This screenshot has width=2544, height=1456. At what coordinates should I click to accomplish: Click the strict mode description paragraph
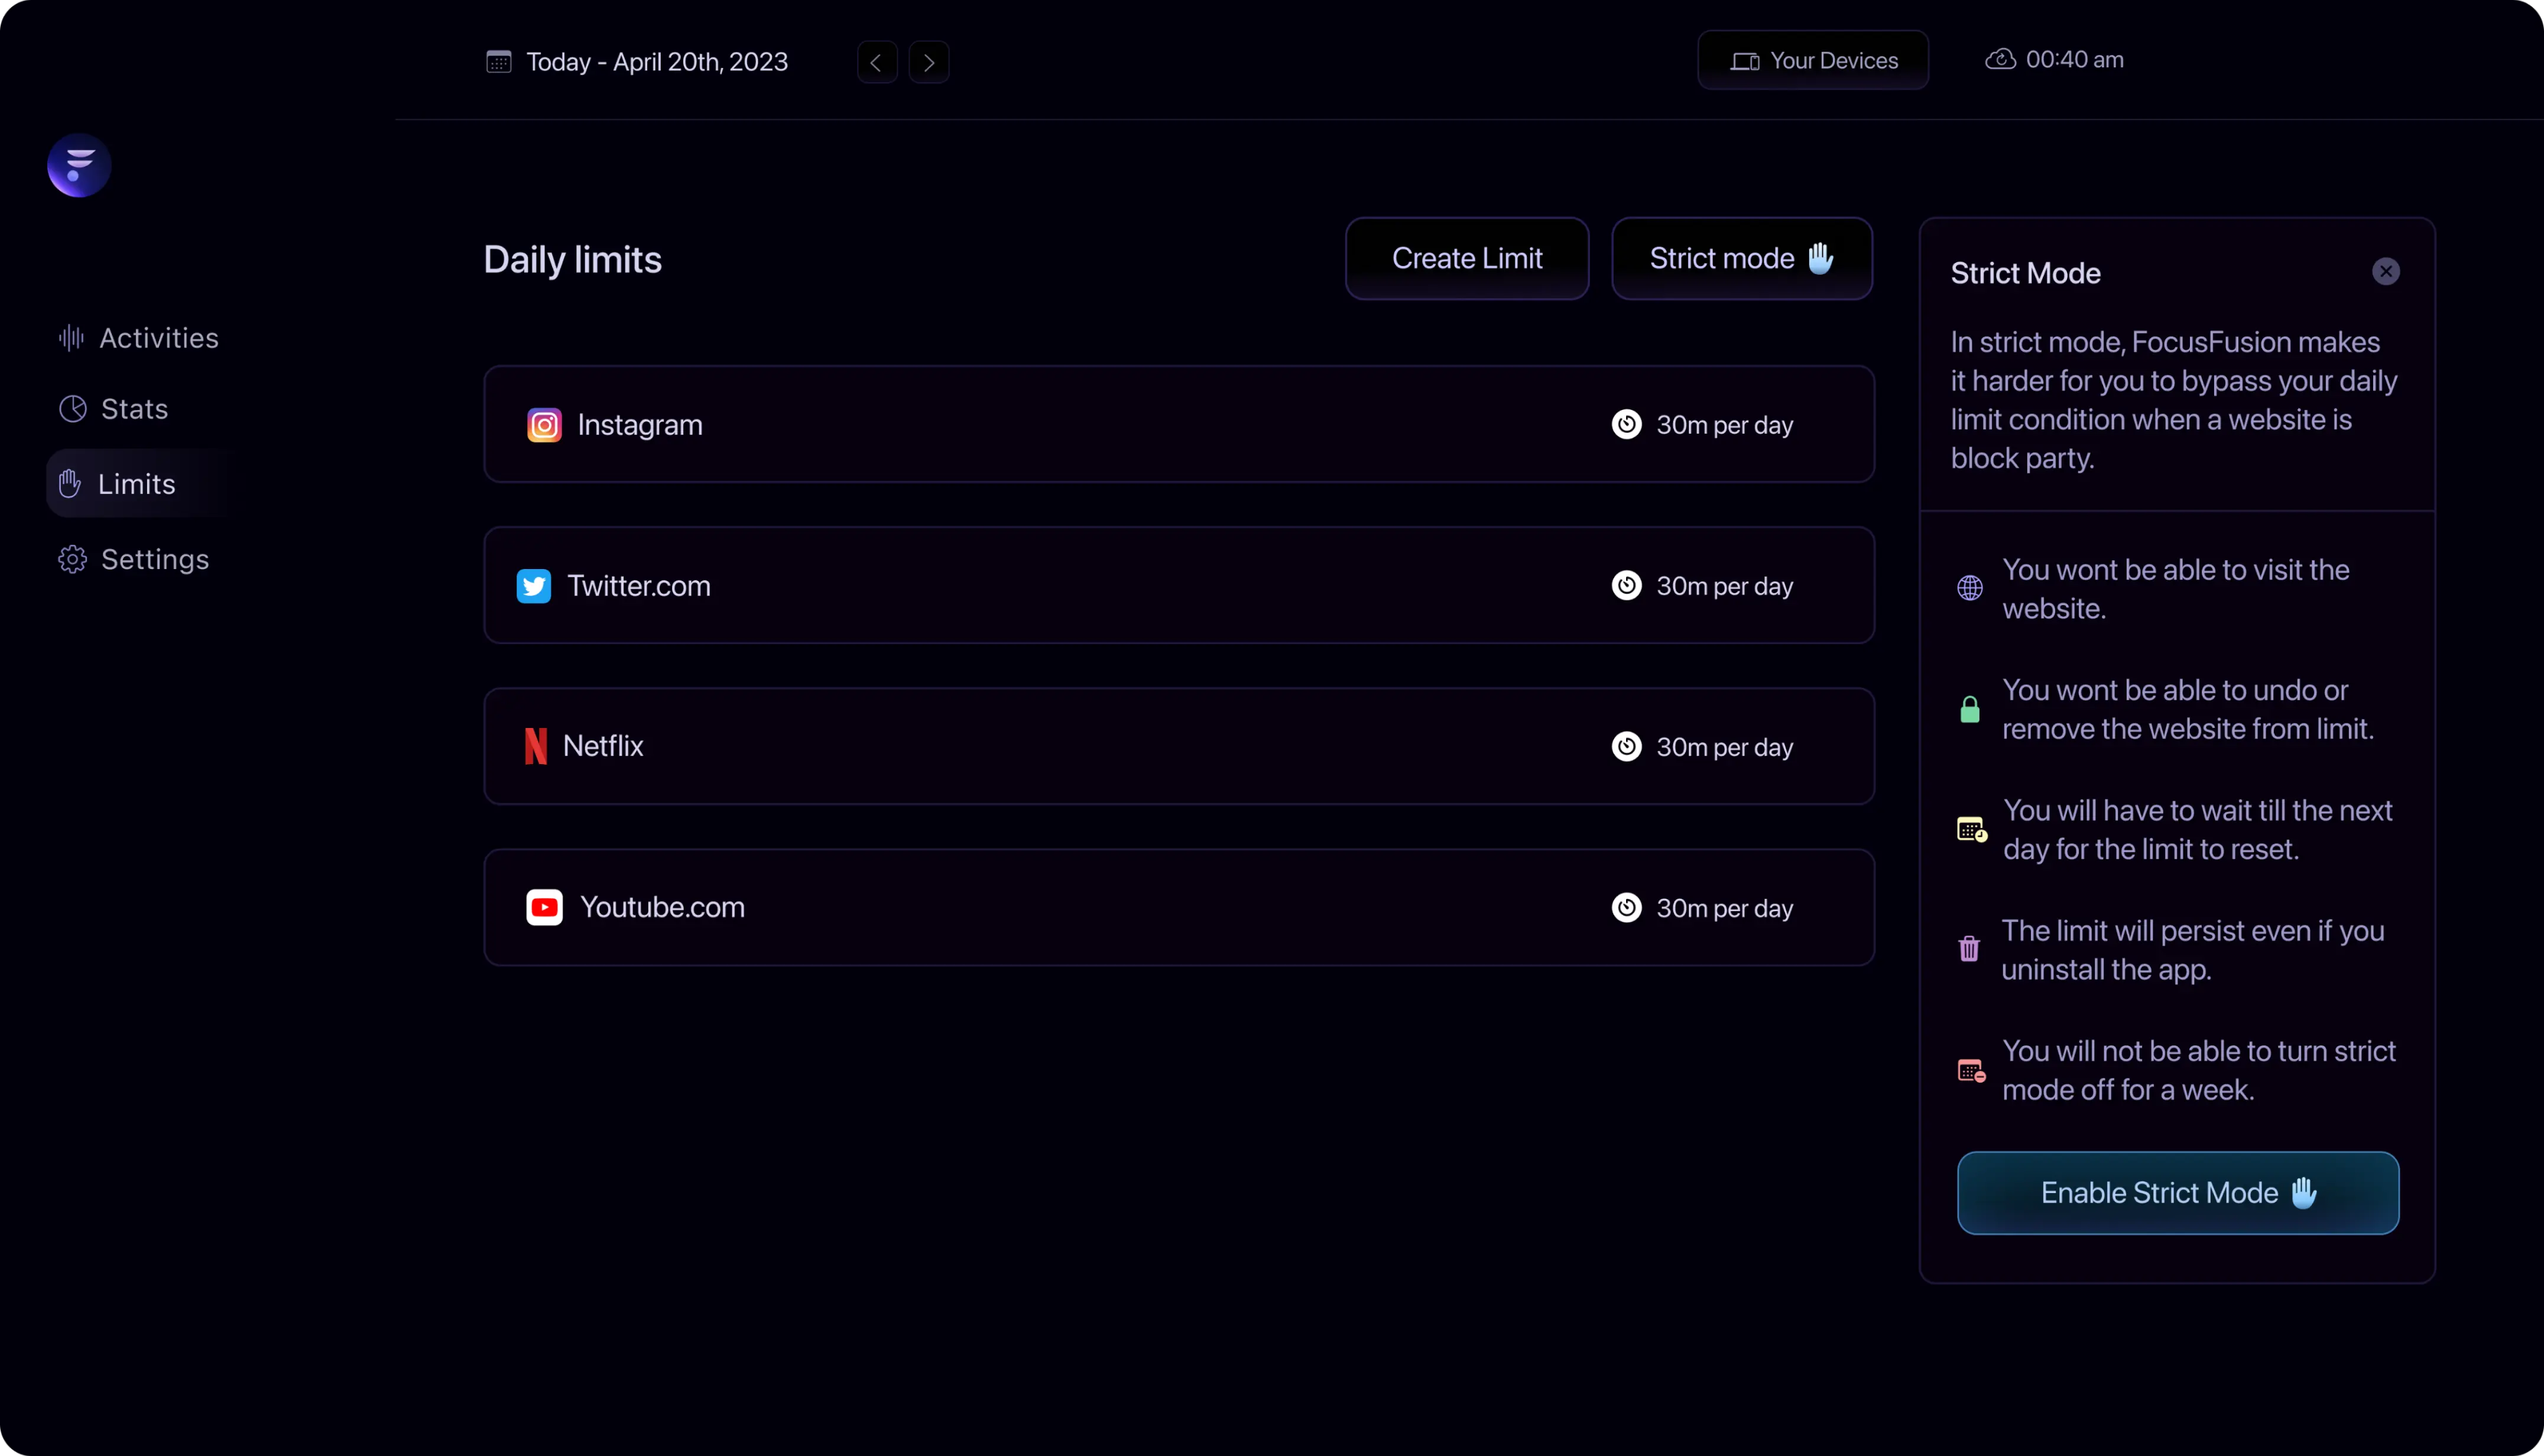tap(2173, 400)
